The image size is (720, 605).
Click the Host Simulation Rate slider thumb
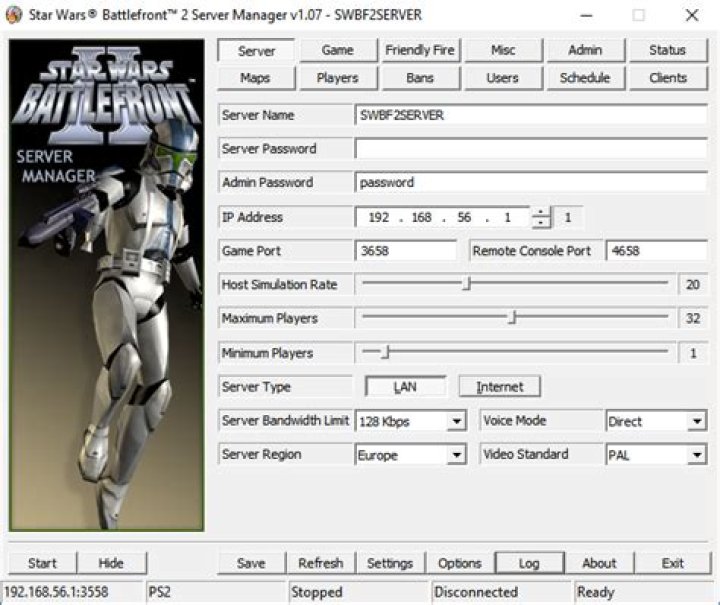click(467, 284)
